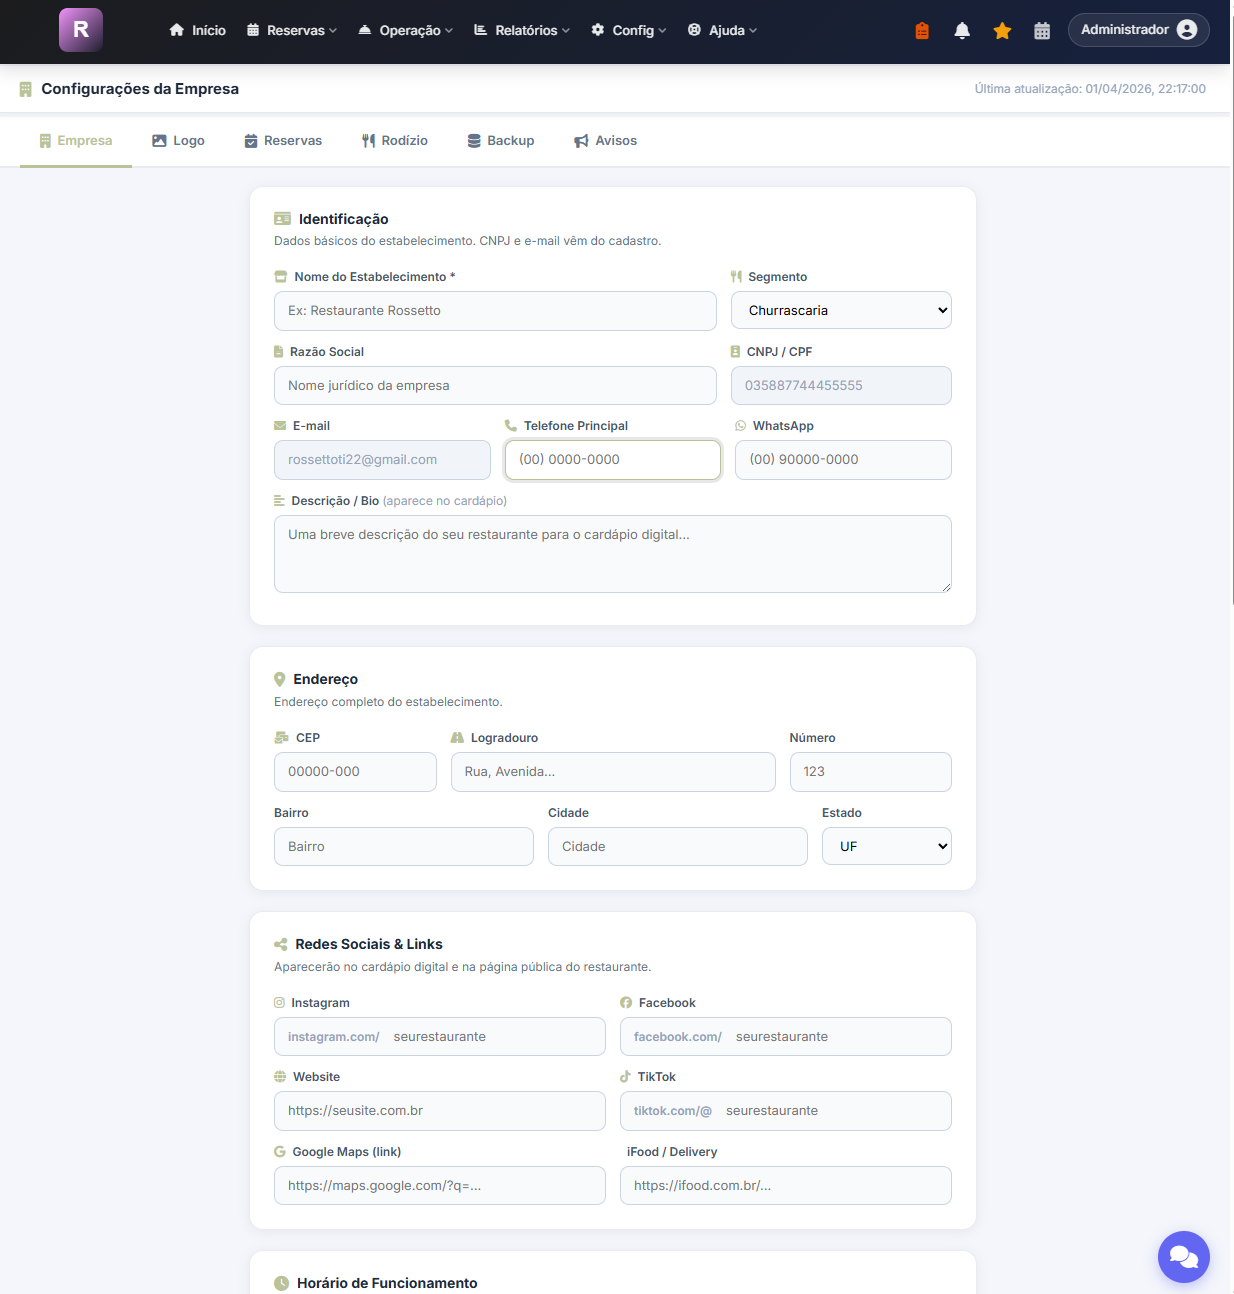Screen dimensions: 1234x1294
Task: Open the calendar icon in the top bar
Action: [1042, 30]
